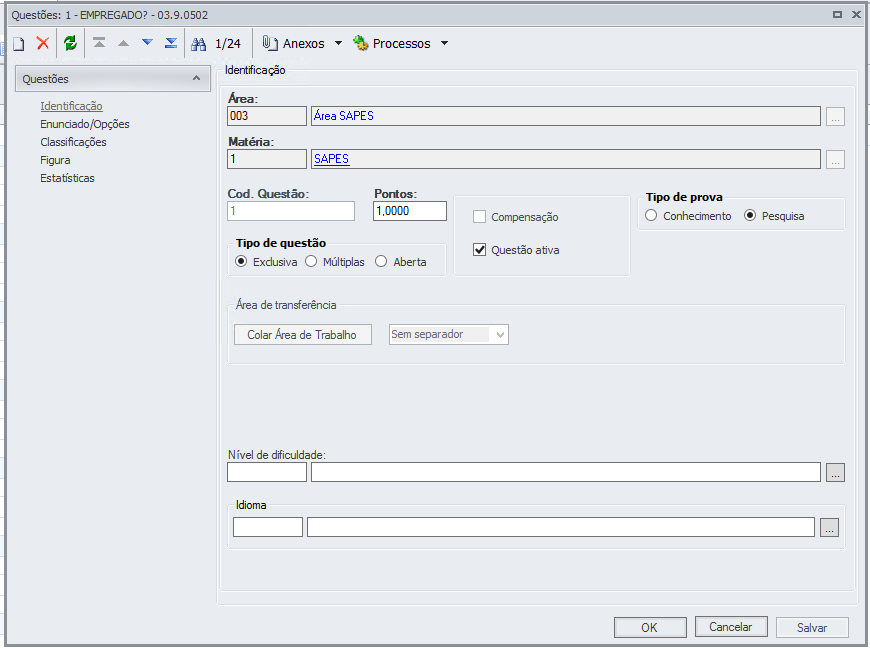Open the Processos dropdown menu
Viewport: 870px width, 648px height.
(x=444, y=44)
